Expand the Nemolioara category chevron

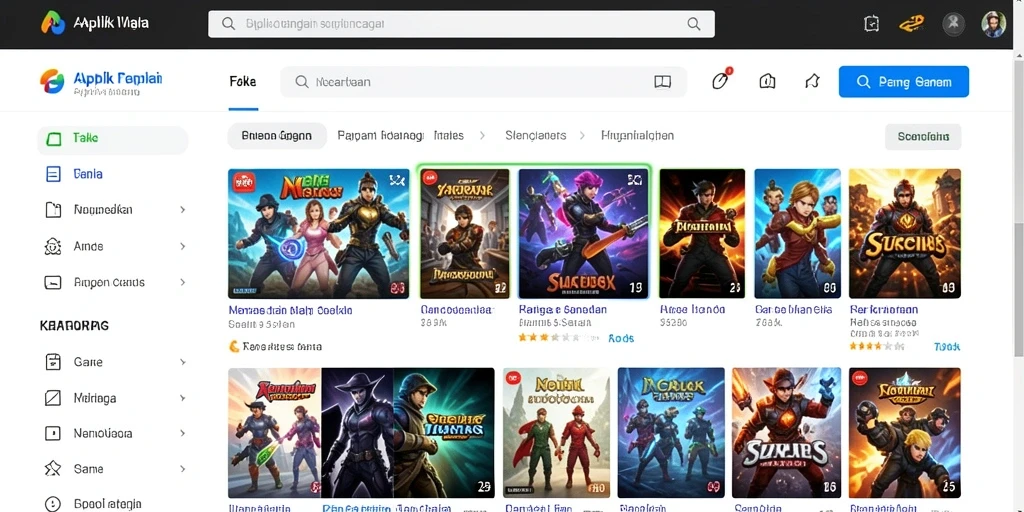click(182, 433)
